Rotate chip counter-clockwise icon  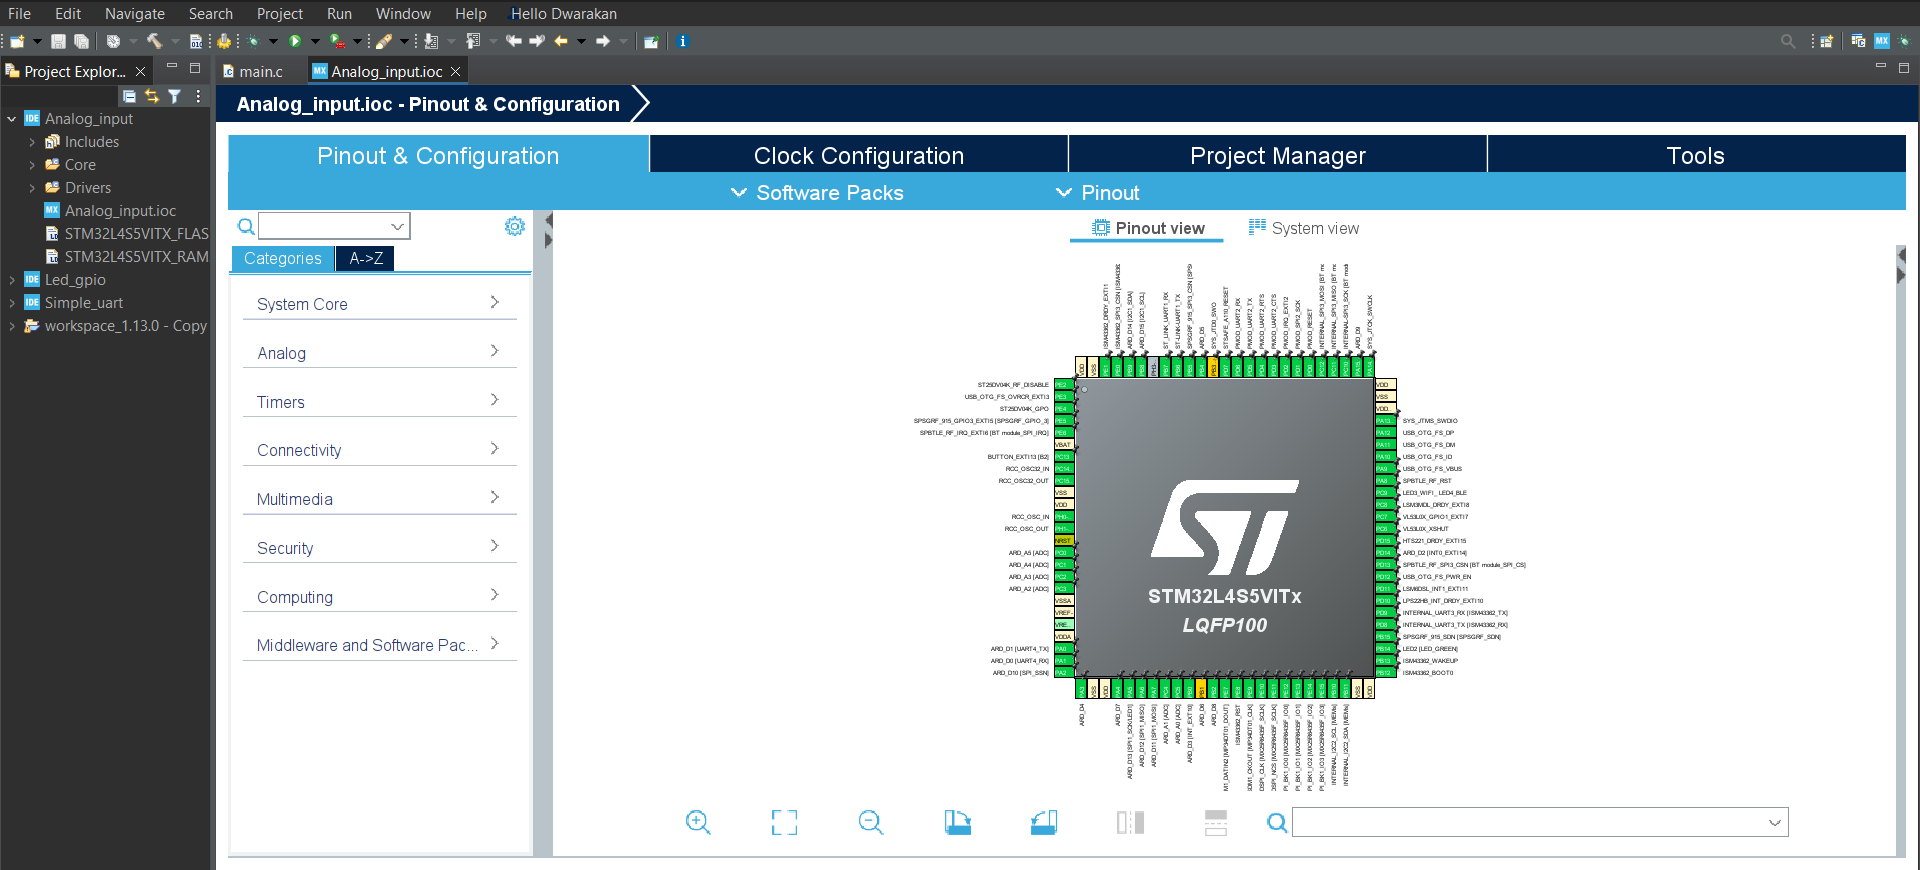(x=1044, y=822)
